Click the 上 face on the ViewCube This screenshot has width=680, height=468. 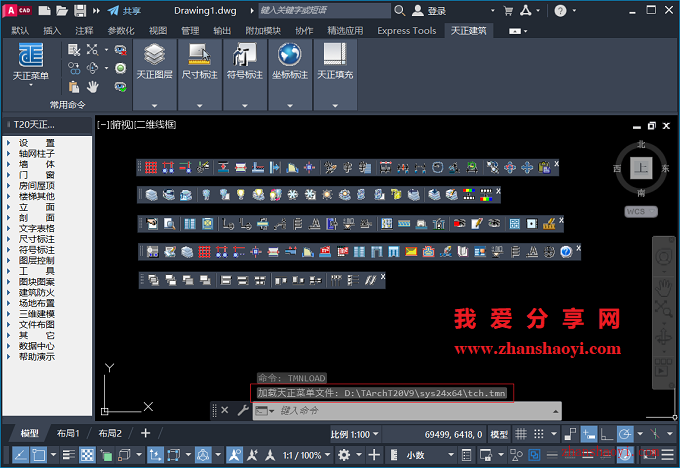coord(641,168)
